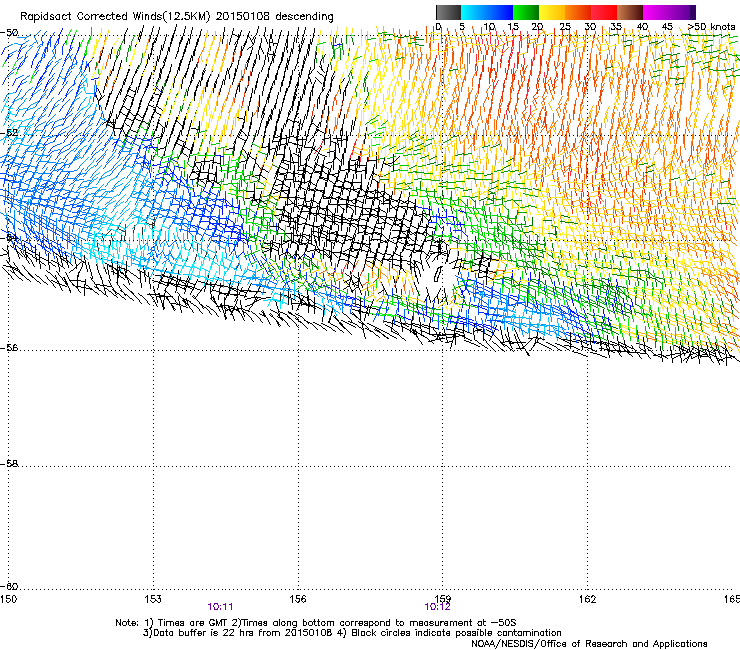Click the '159' longitude axis label
This screenshot has width=740, height=650.
[442, 599]
